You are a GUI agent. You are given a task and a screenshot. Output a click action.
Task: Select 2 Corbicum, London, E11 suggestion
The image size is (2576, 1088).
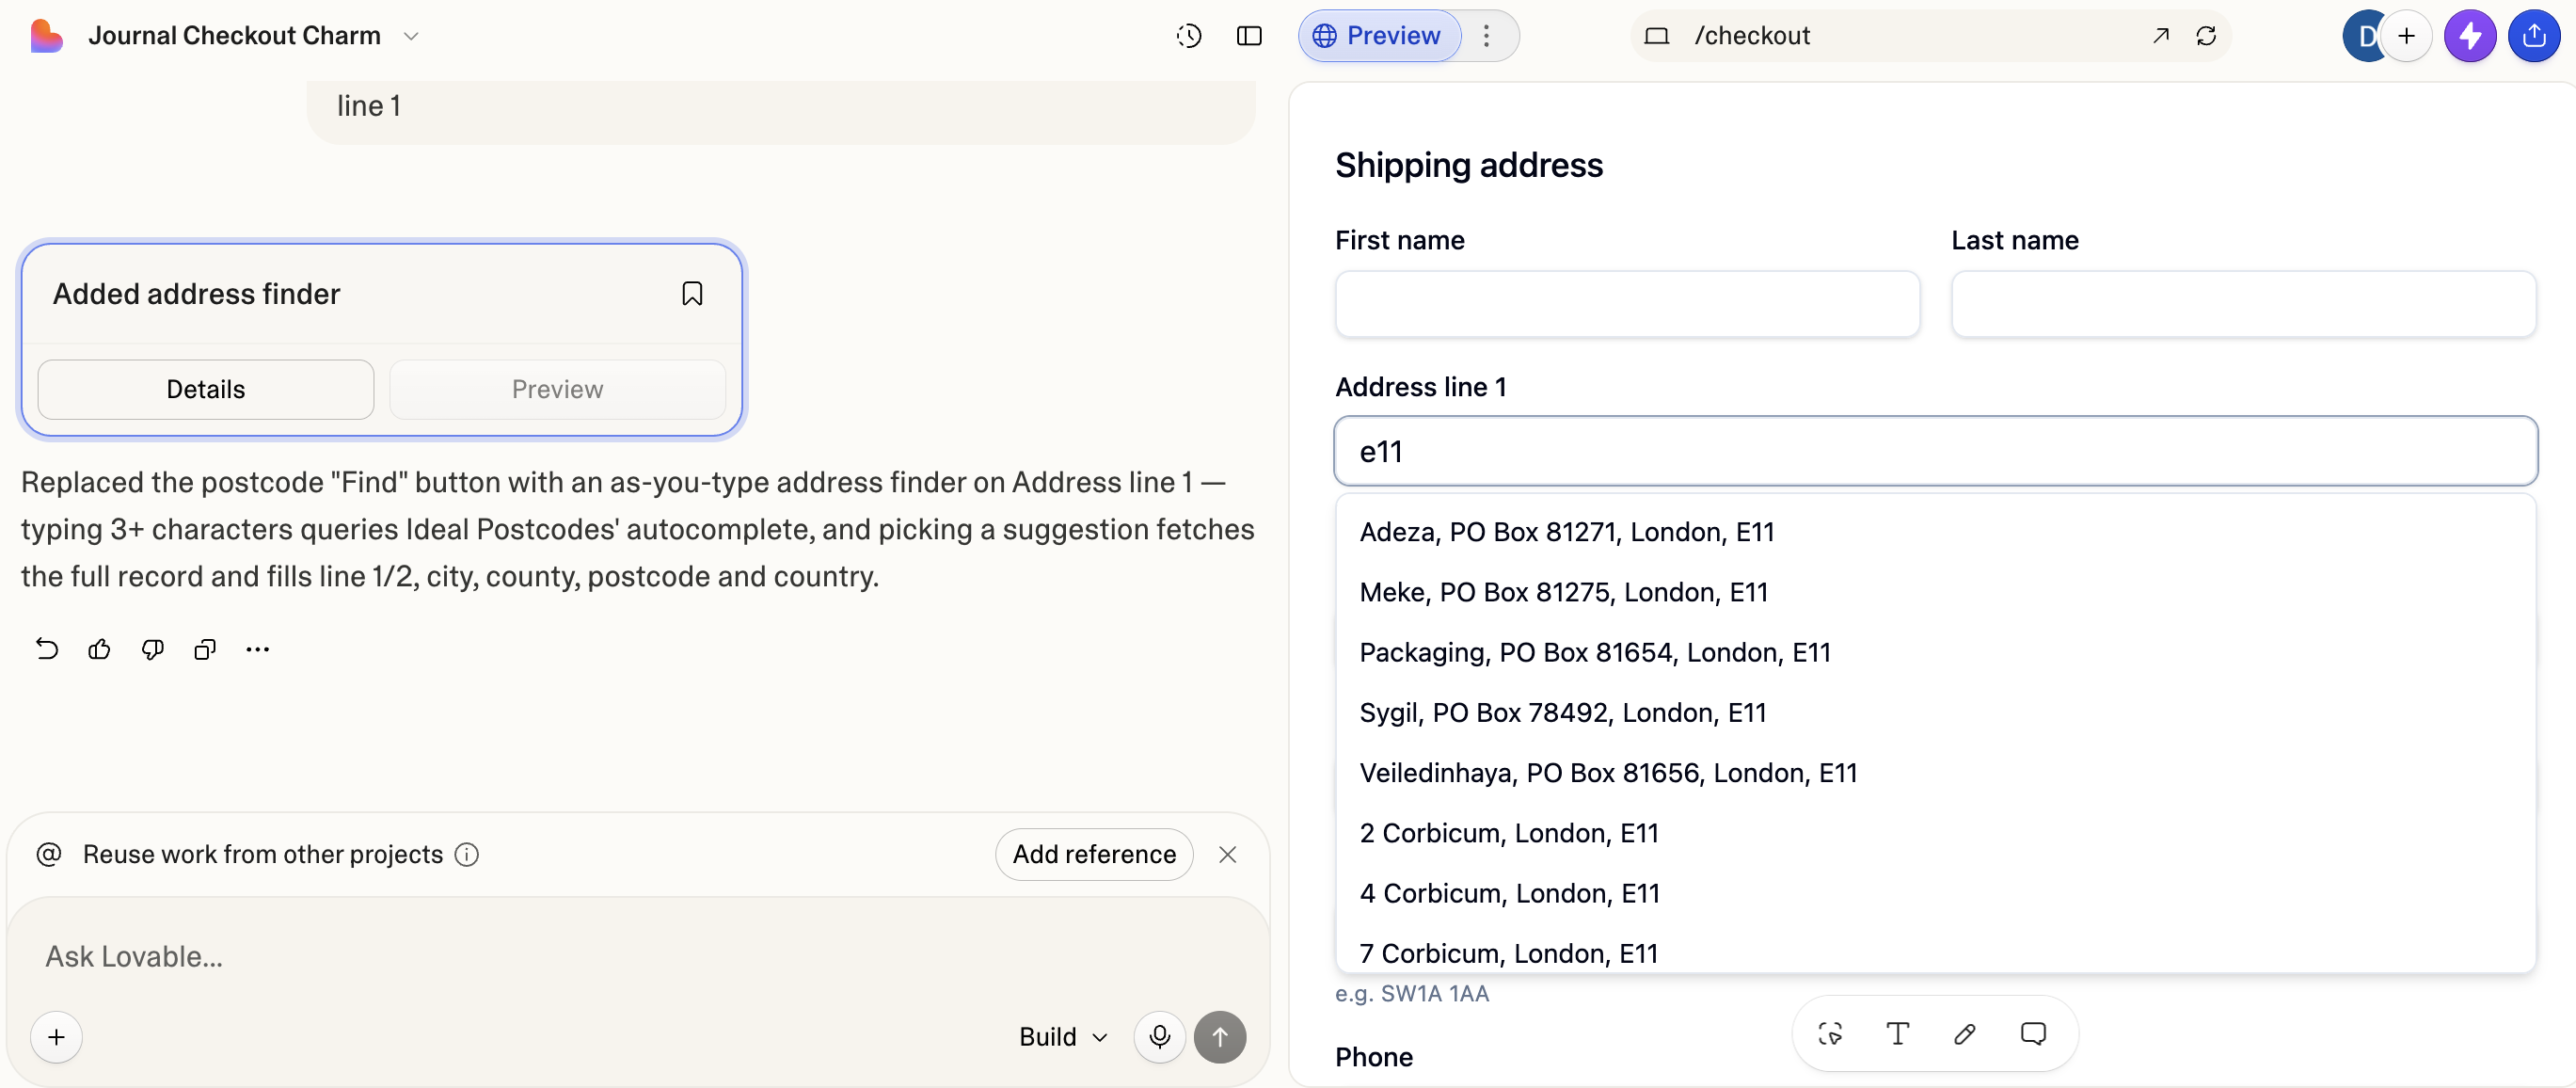pos(1935,833)
